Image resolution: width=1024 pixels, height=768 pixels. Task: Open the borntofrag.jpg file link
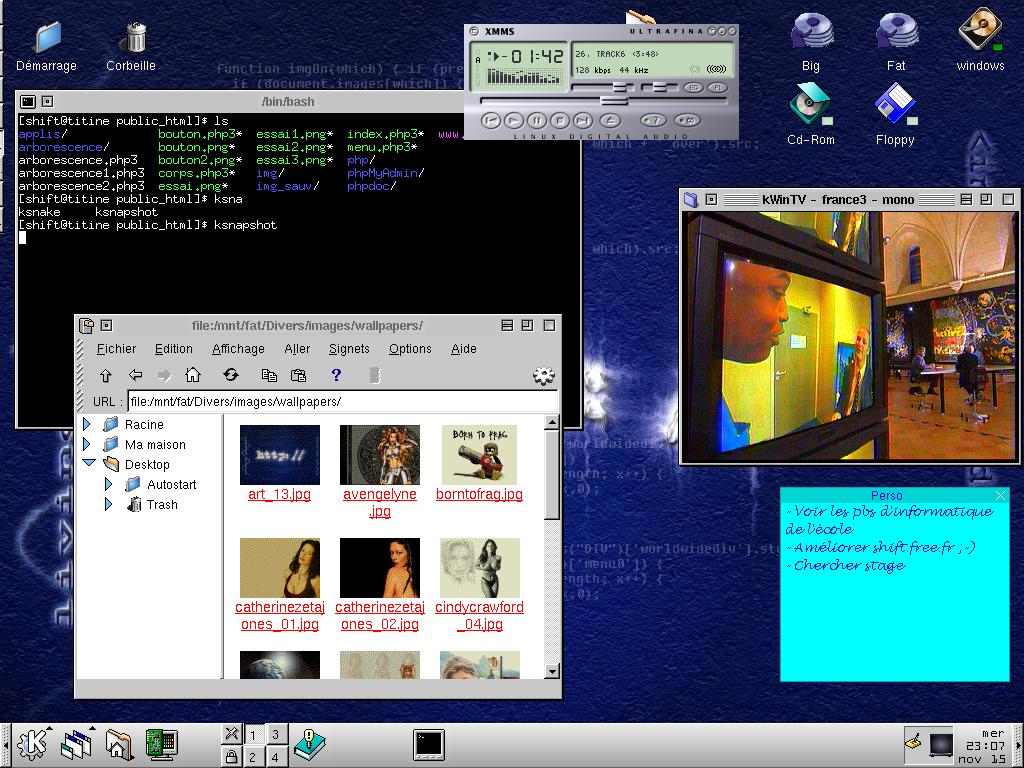479,494
